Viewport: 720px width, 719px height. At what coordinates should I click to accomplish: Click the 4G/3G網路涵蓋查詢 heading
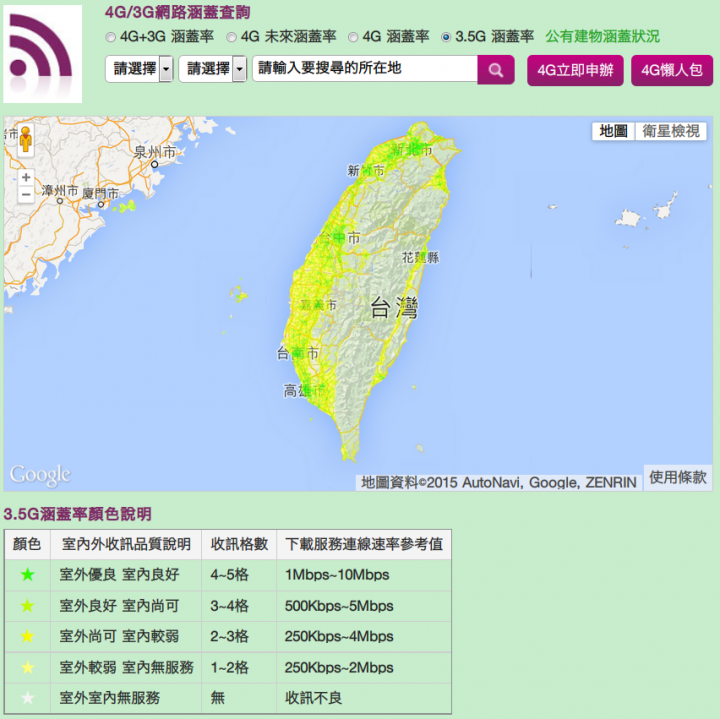177,12
